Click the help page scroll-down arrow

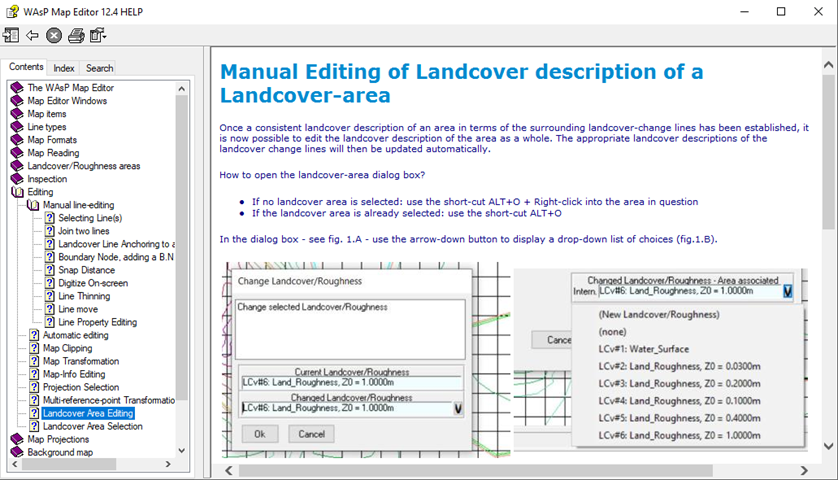coord(828,446)
